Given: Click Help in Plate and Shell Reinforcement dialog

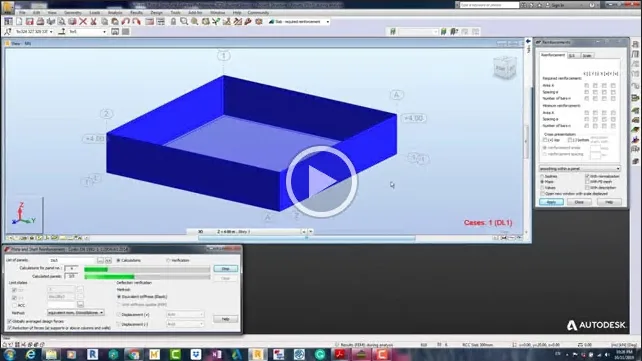Looking at the screenshot, I should pyautogui.click(x=226, y=319).
